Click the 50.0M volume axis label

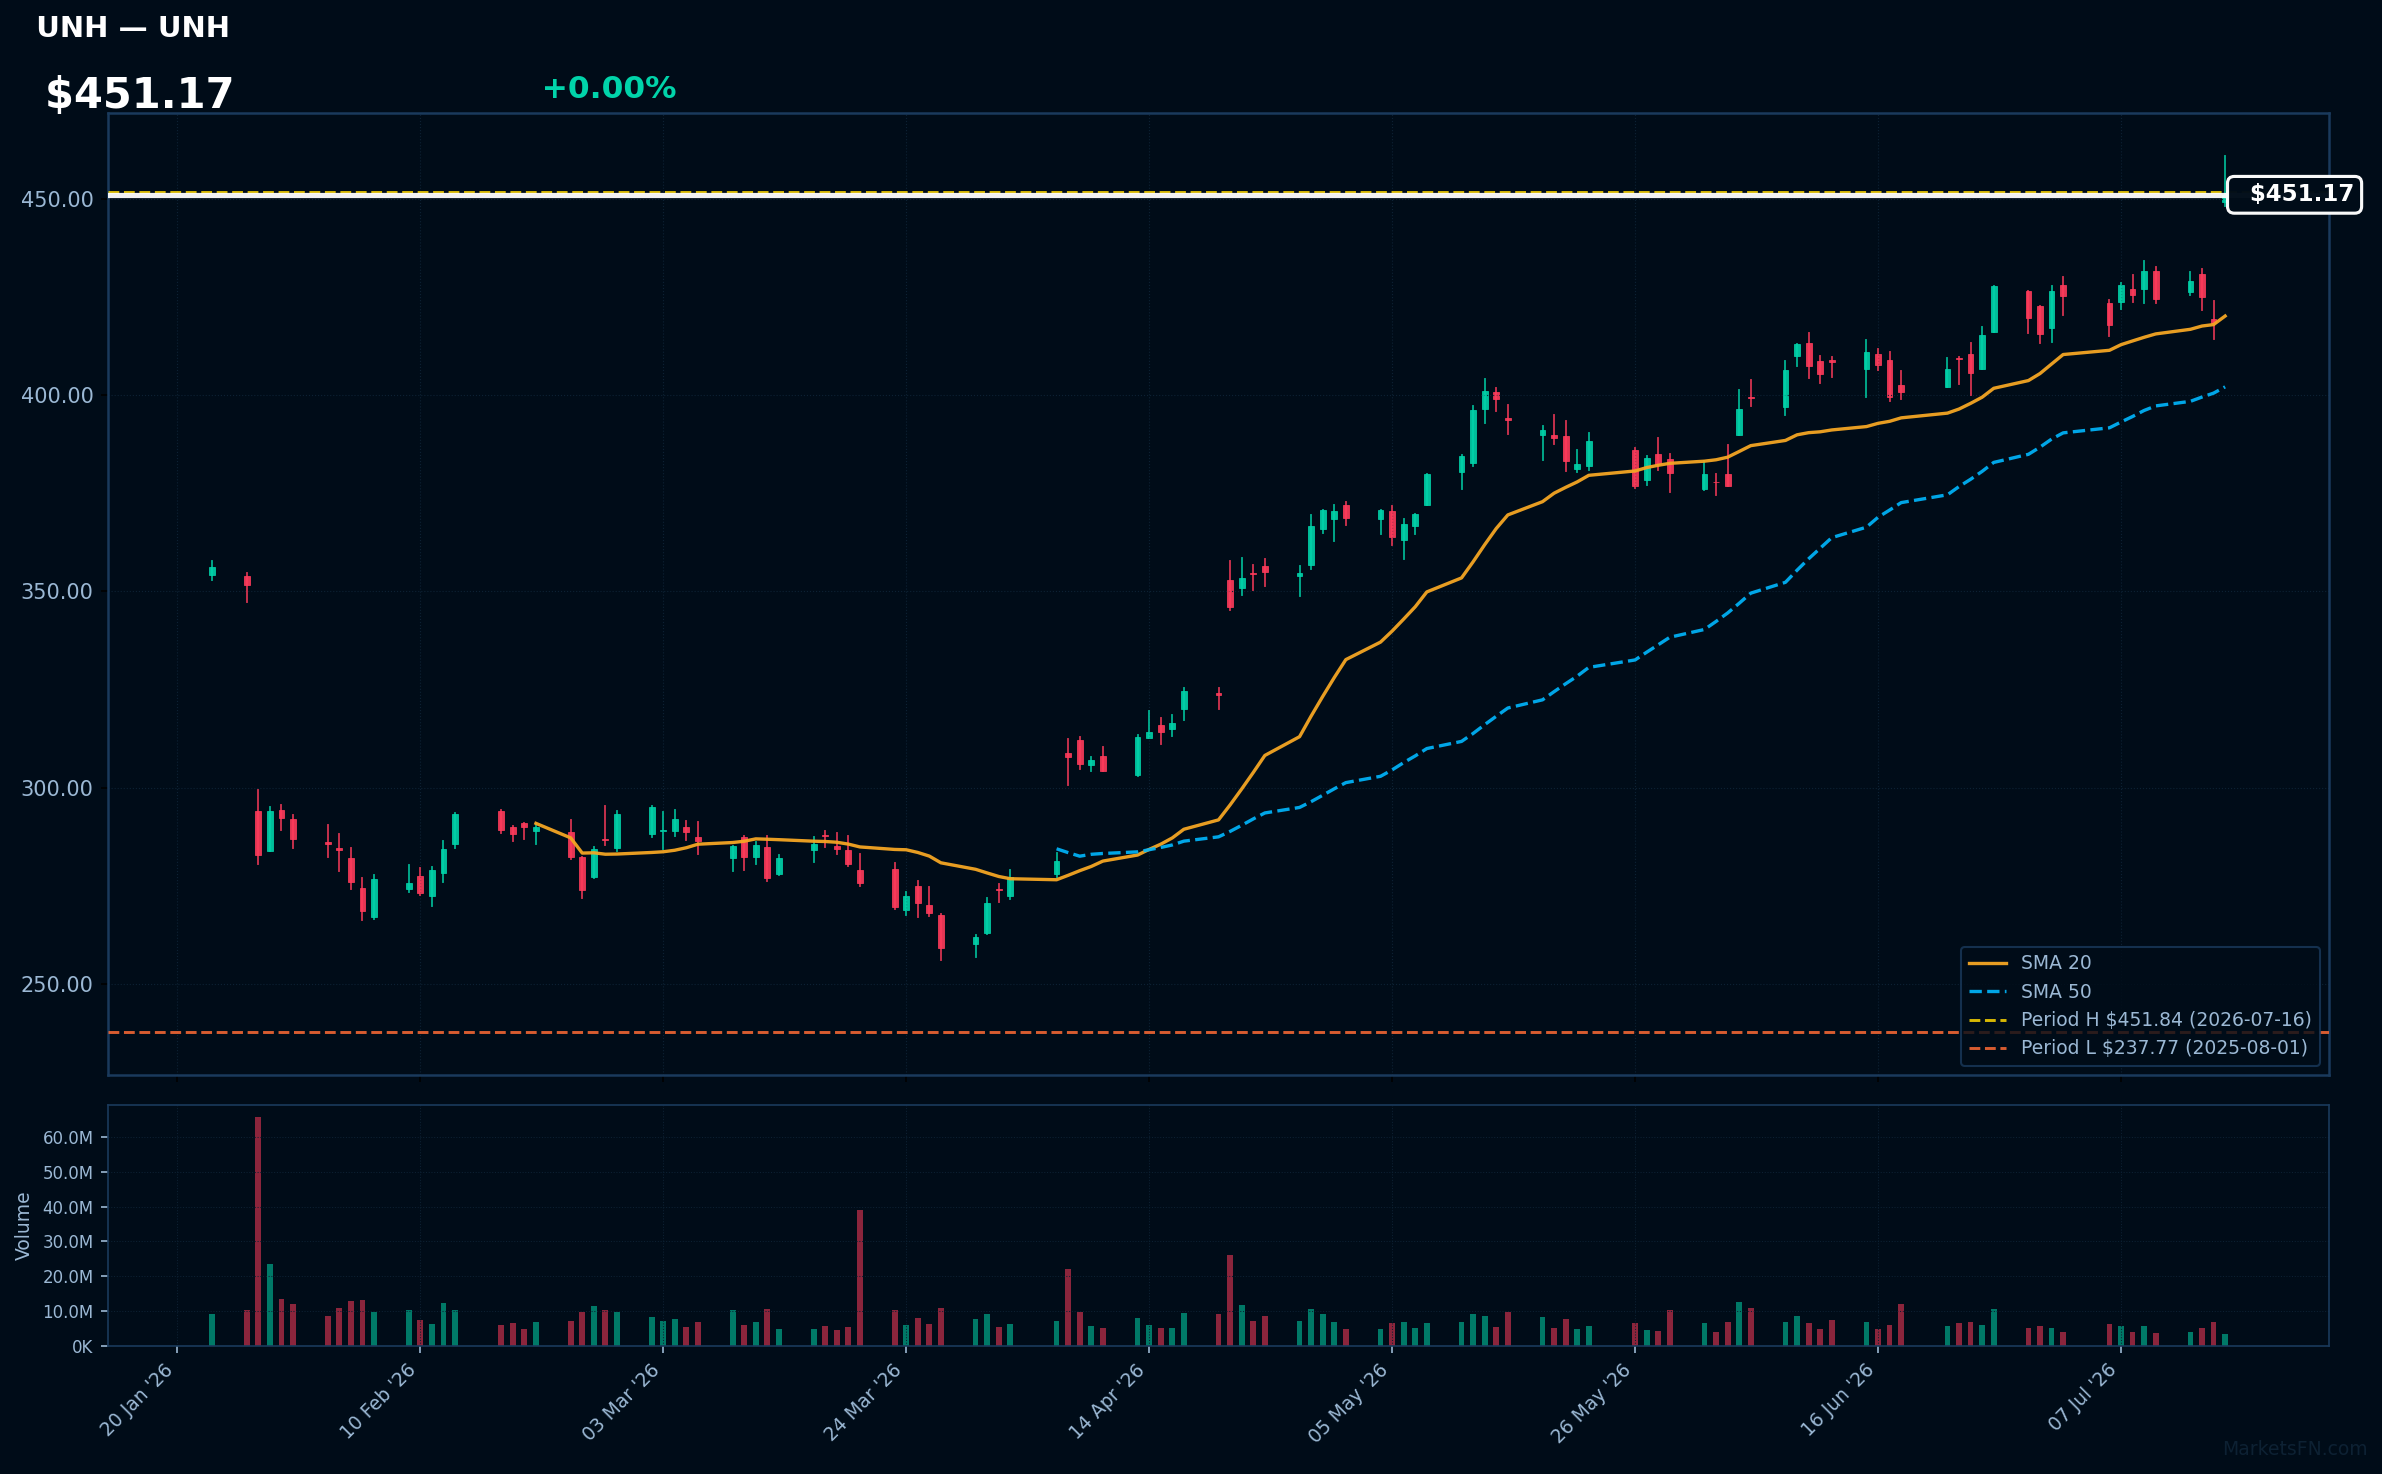pos(68,1173)
